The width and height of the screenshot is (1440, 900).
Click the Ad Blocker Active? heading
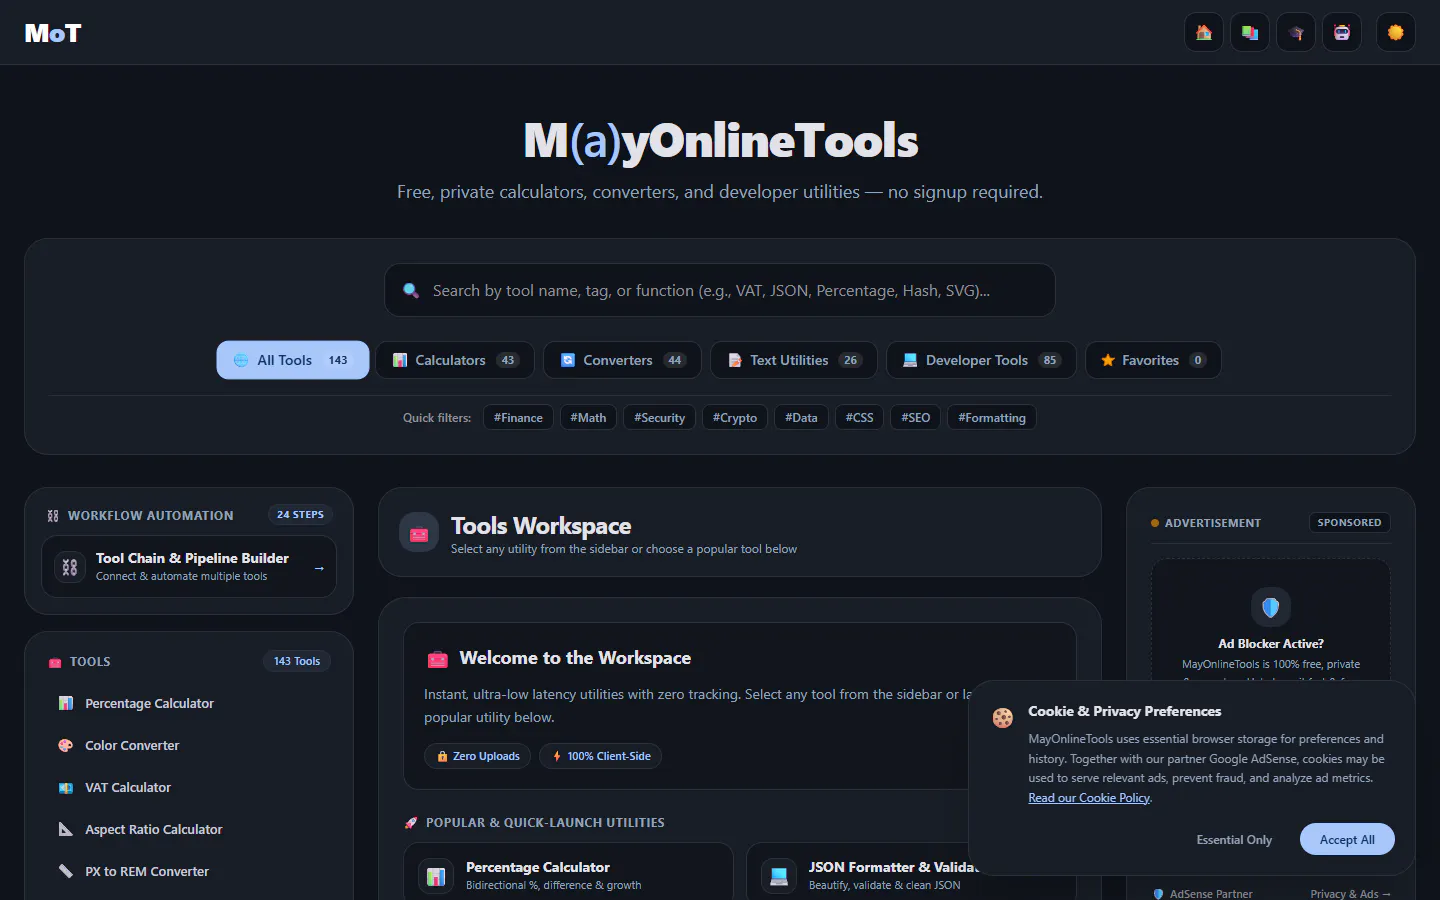(x=1271, y=644)
